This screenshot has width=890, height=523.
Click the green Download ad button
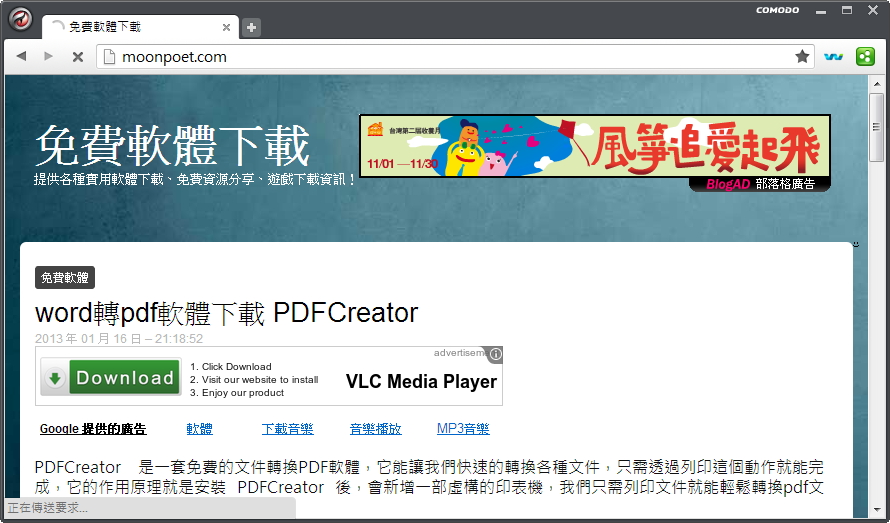(110, 378)
